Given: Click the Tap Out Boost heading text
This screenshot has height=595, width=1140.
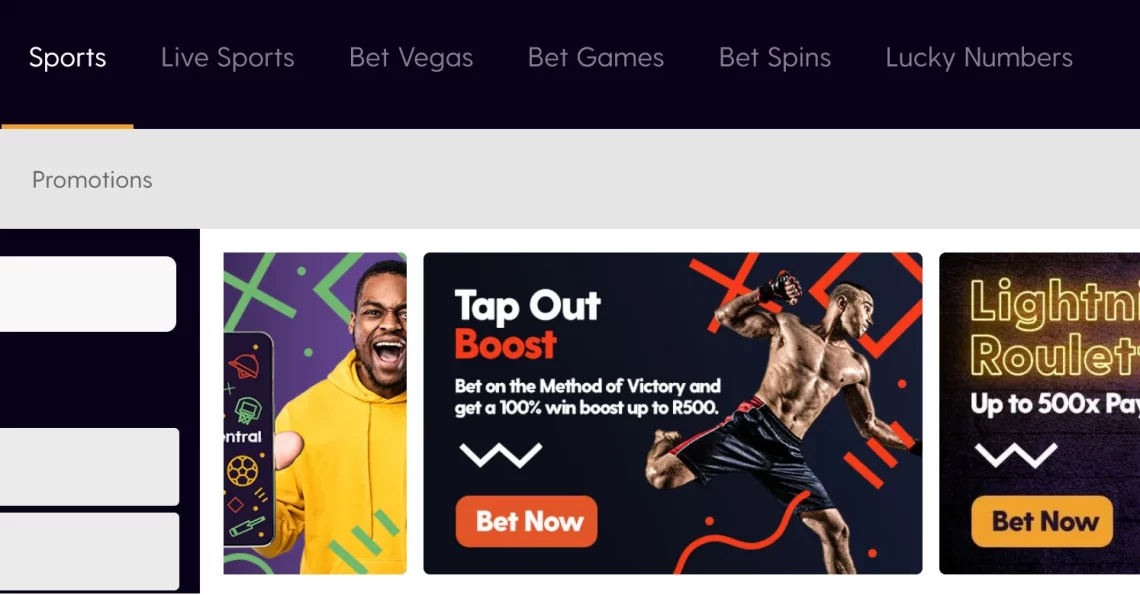Looking at the screenshot, I should point(527,324).
